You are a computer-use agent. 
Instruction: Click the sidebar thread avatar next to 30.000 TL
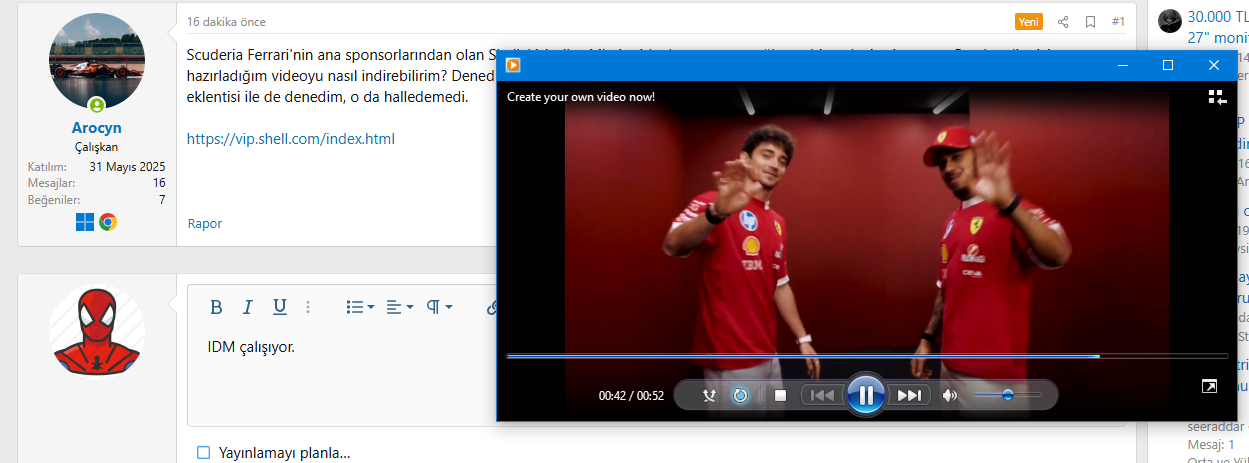(x=1170, y=20)
